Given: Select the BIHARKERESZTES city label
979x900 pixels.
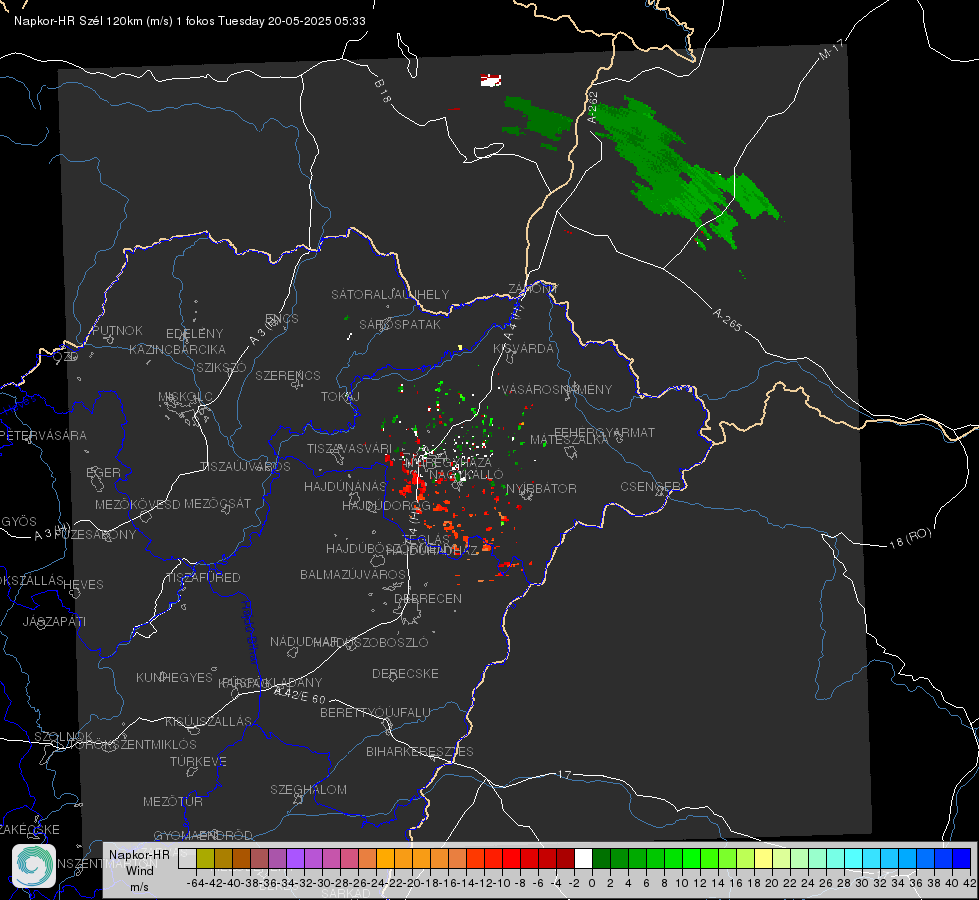Looking at the screenshot, I should (x=420, y=751).
